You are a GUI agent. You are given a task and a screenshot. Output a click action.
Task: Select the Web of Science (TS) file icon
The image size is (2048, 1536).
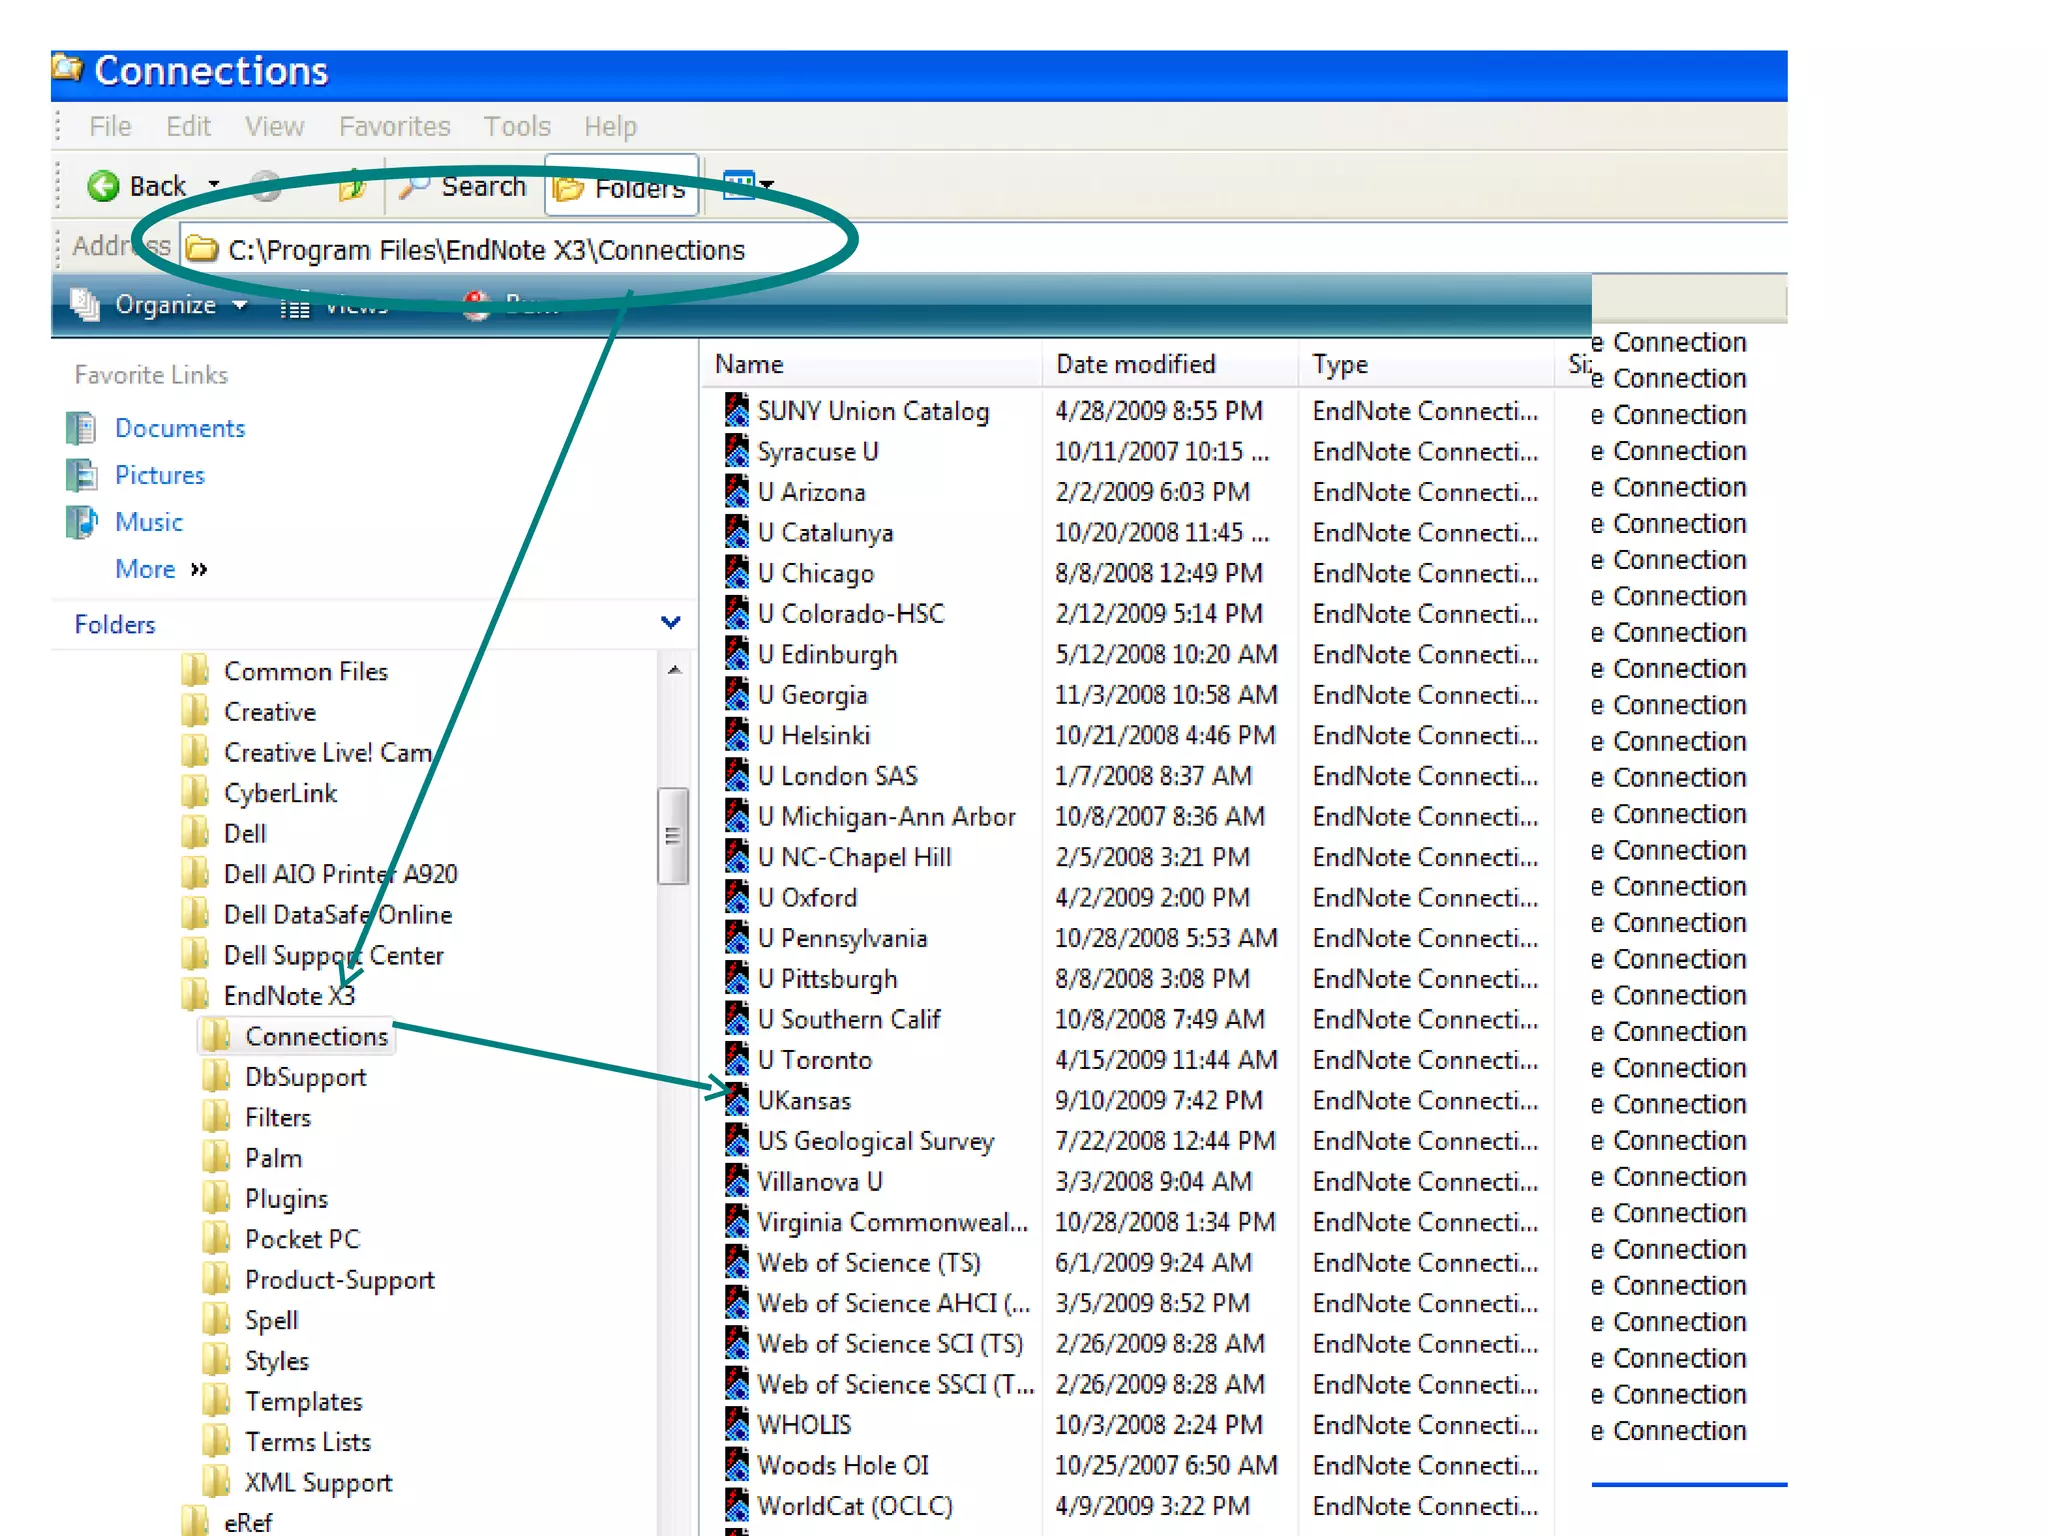[737, 1262]
